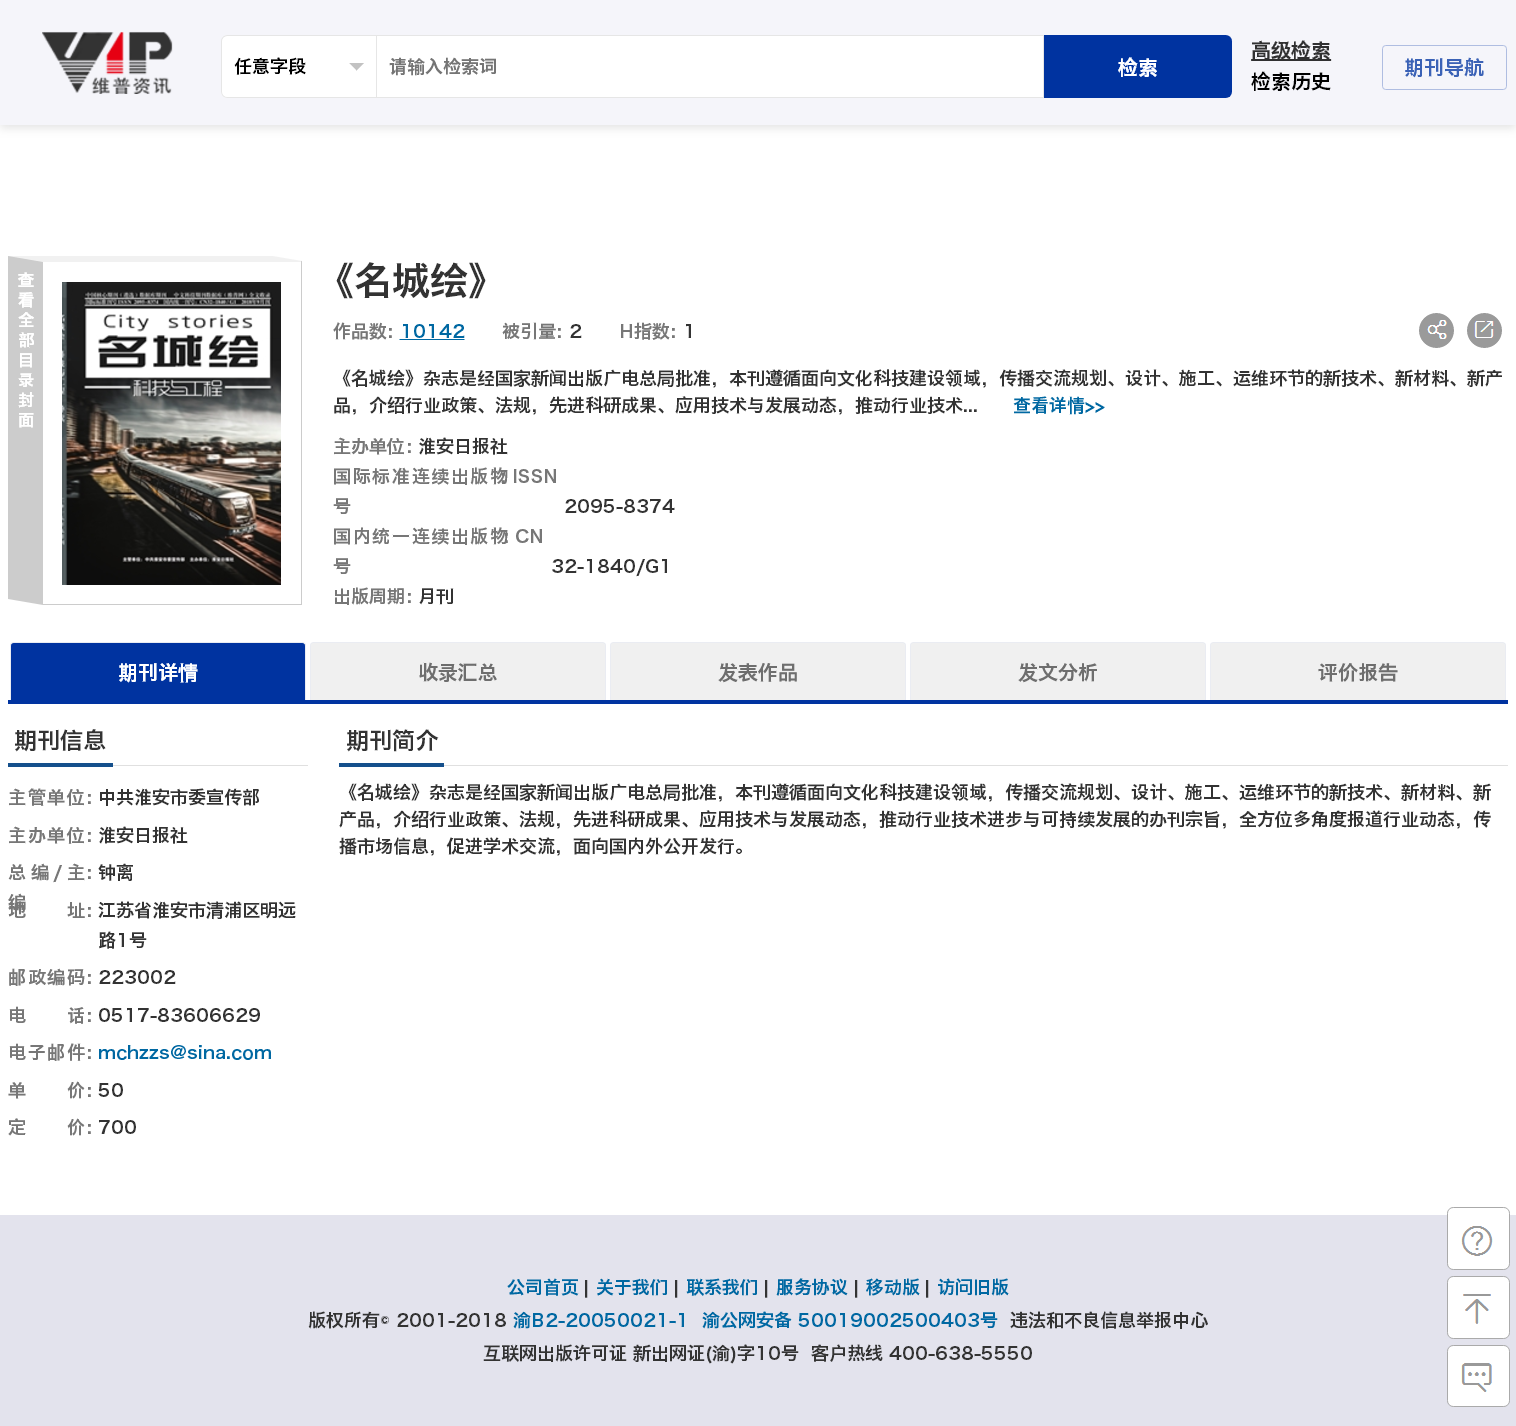Open the 移动版 footer link
This screenshot has height=1426, width=1516.
coord(892,1287)
